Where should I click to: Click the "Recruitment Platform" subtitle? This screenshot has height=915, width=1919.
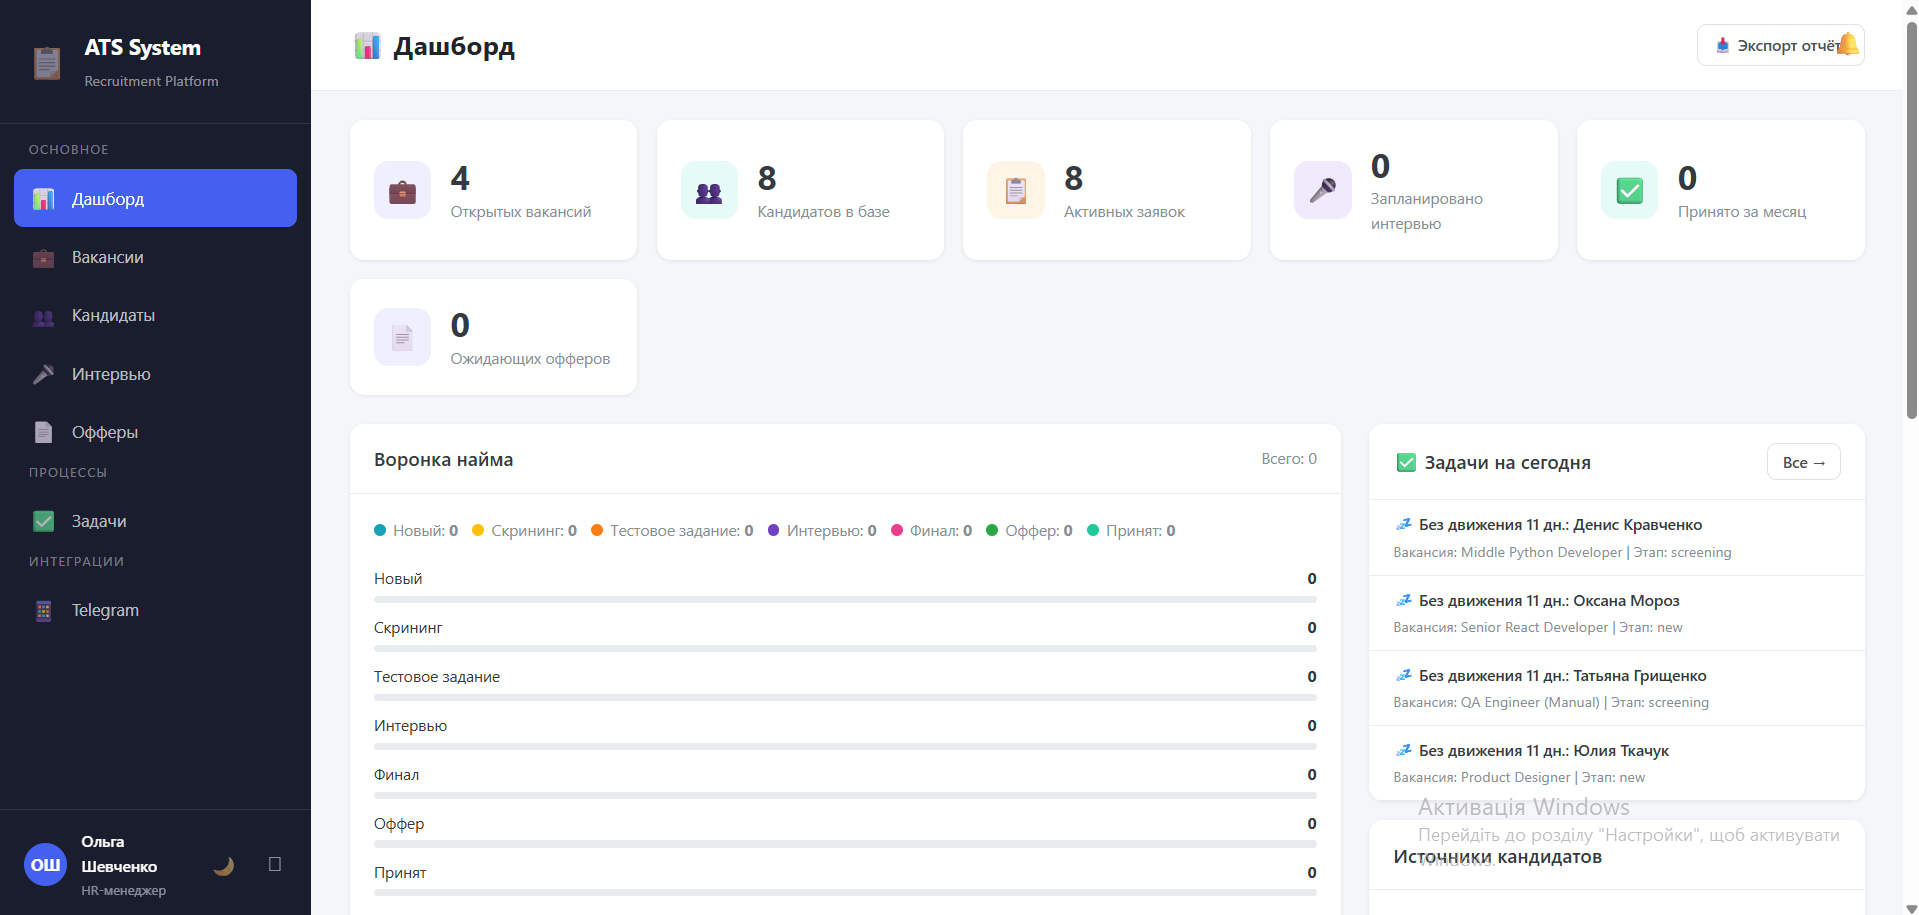(x=151, y=81)
